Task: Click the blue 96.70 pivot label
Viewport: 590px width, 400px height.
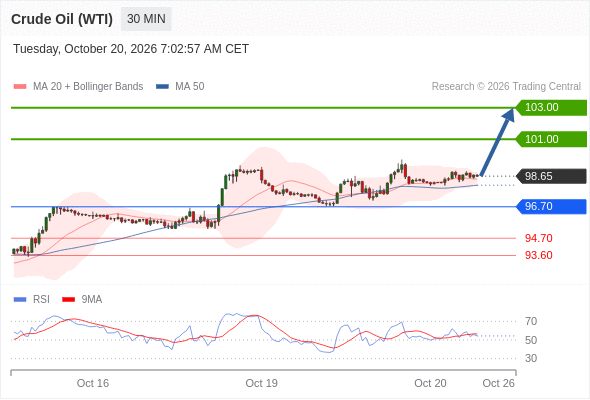Action: pyautogui.click(x=551, y=207)
